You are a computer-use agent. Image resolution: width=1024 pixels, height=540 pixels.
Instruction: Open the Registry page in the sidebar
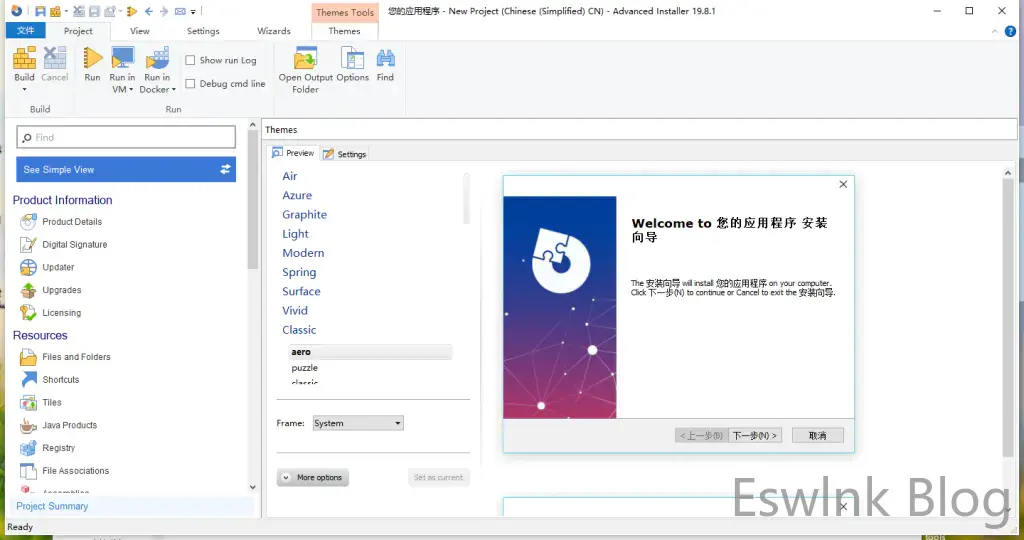point(58,448)
